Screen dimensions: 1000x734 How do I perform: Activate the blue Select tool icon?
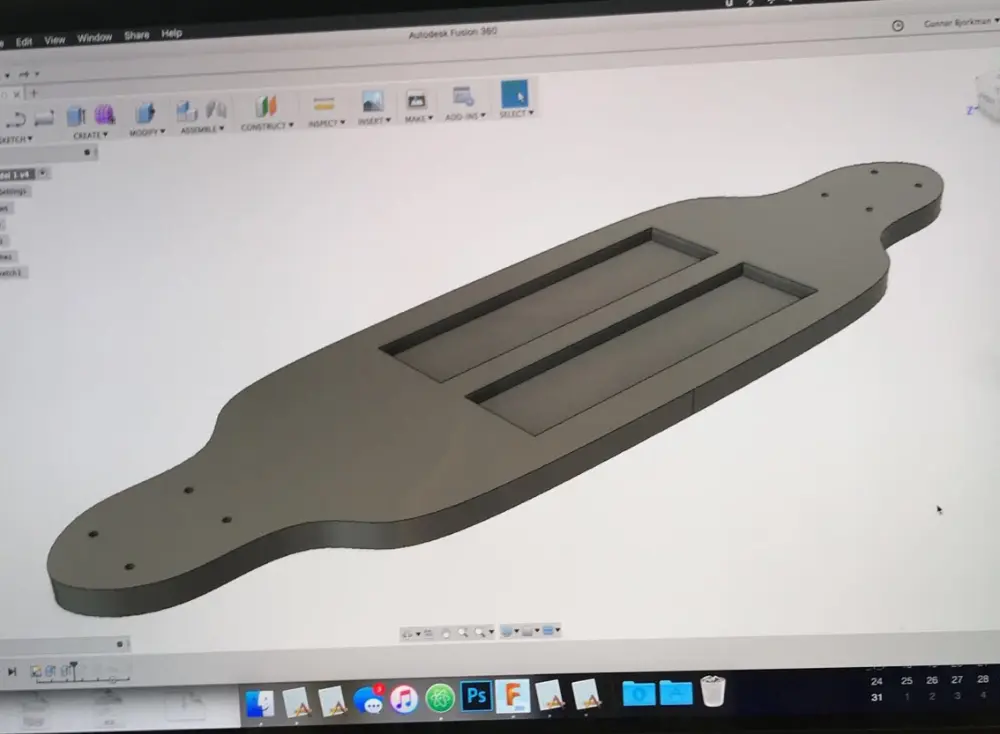click(514, 95)
